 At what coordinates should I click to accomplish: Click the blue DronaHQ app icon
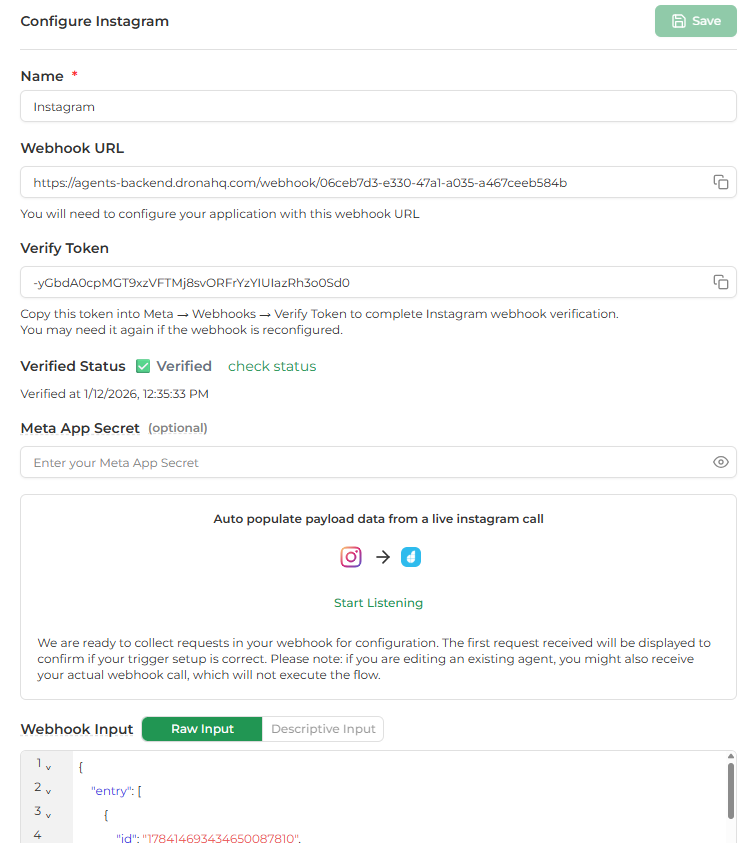click(411, 556)
